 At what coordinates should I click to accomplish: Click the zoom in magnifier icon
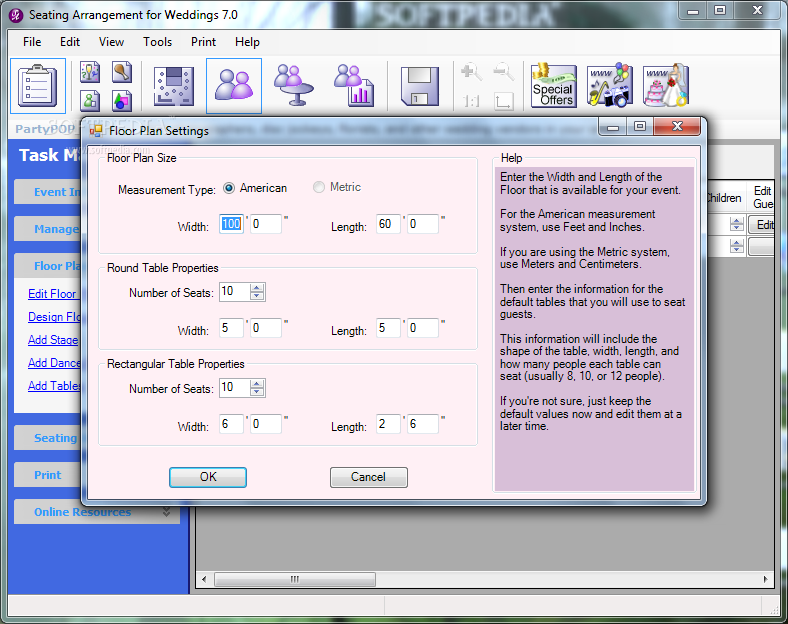pos(471,72)
